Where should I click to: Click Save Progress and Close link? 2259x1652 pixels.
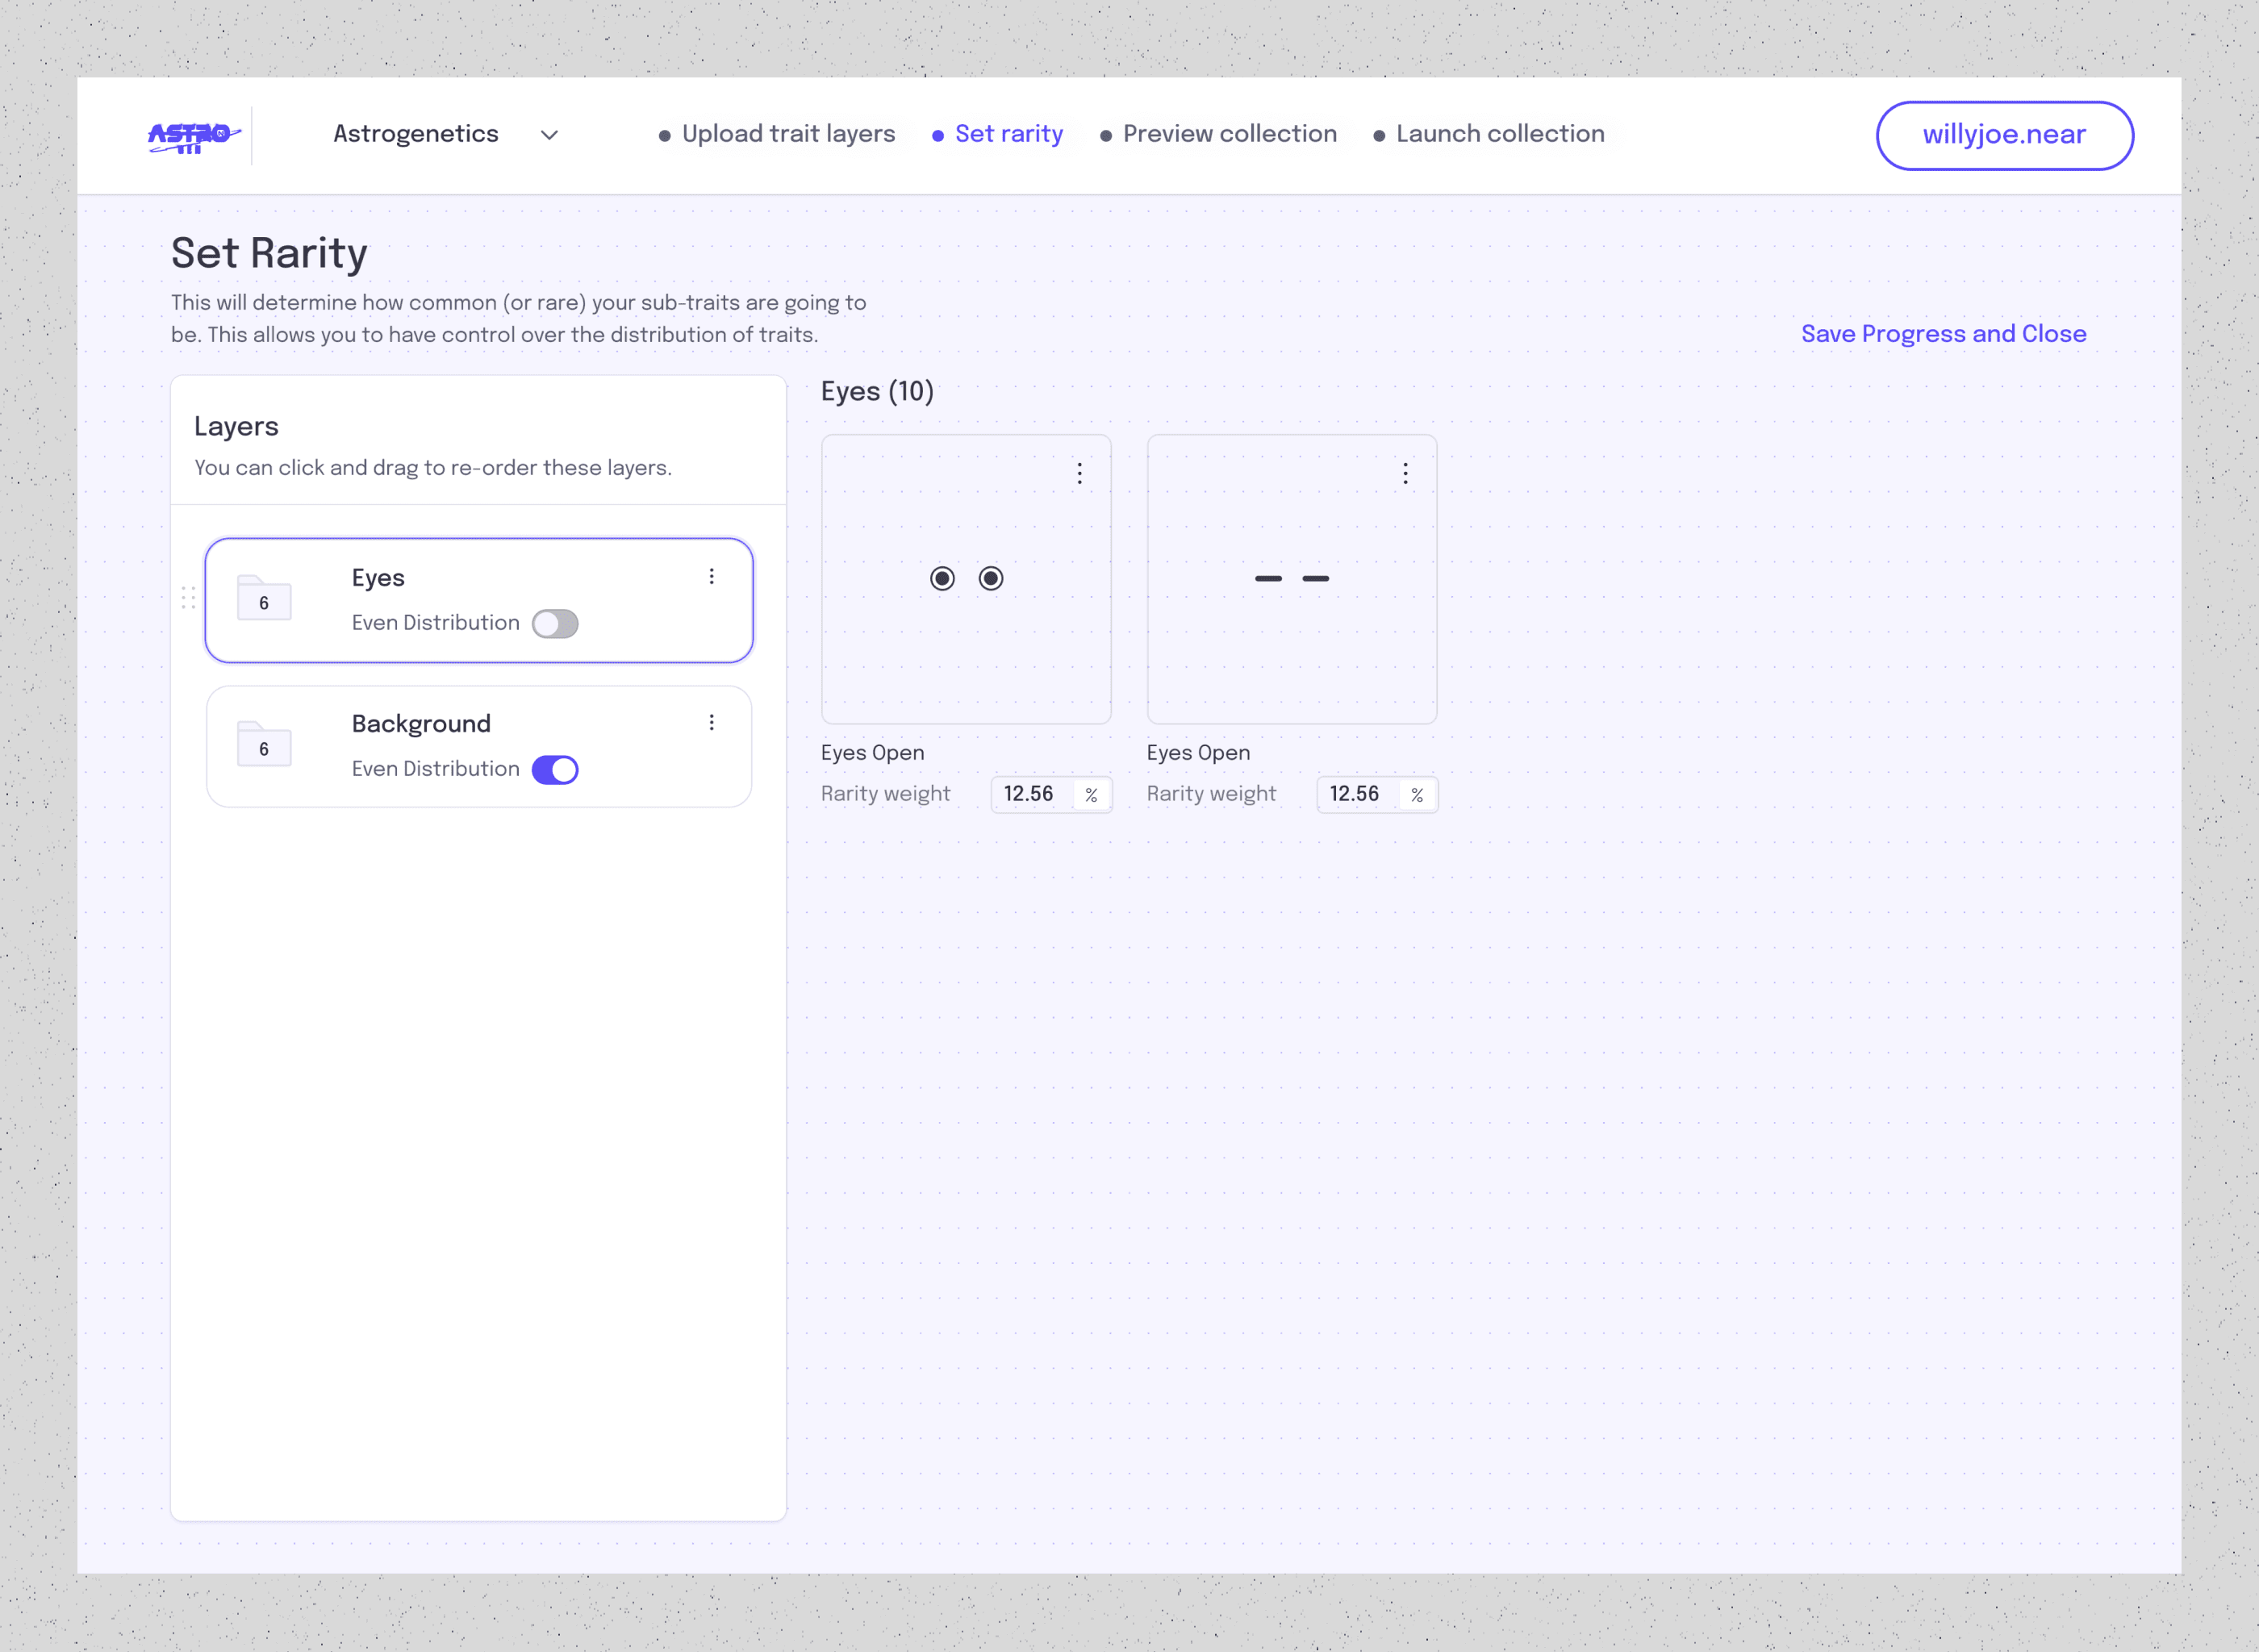pyautogui.click(x=1943, y=334)
